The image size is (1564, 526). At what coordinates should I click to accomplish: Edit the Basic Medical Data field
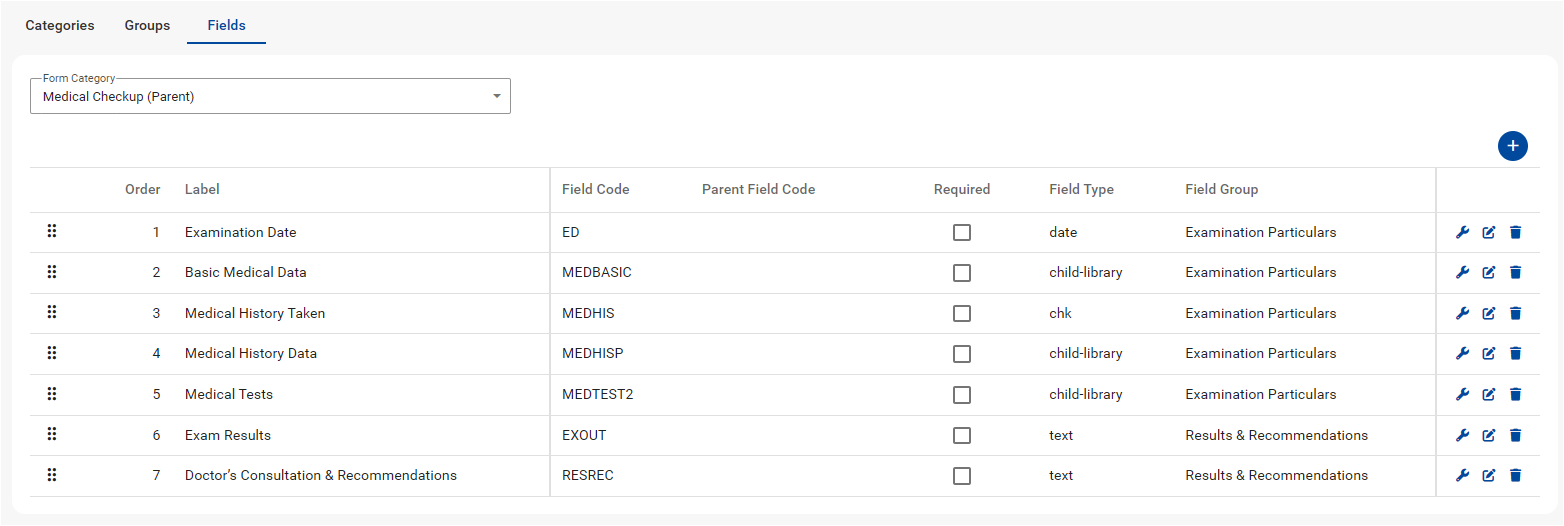point(1488,272)
